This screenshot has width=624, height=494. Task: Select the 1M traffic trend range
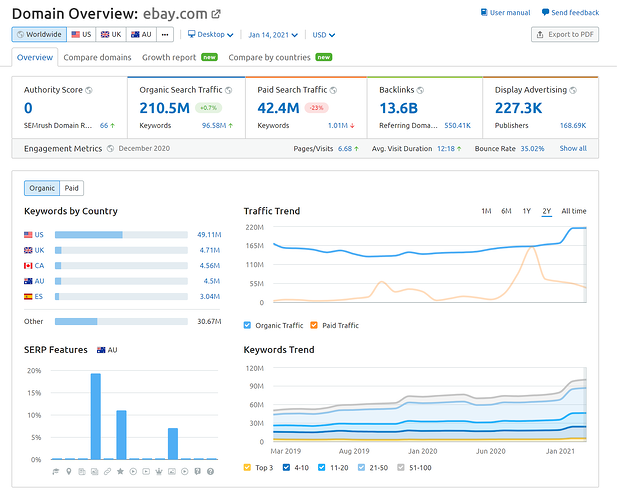[x=486, y=211]
